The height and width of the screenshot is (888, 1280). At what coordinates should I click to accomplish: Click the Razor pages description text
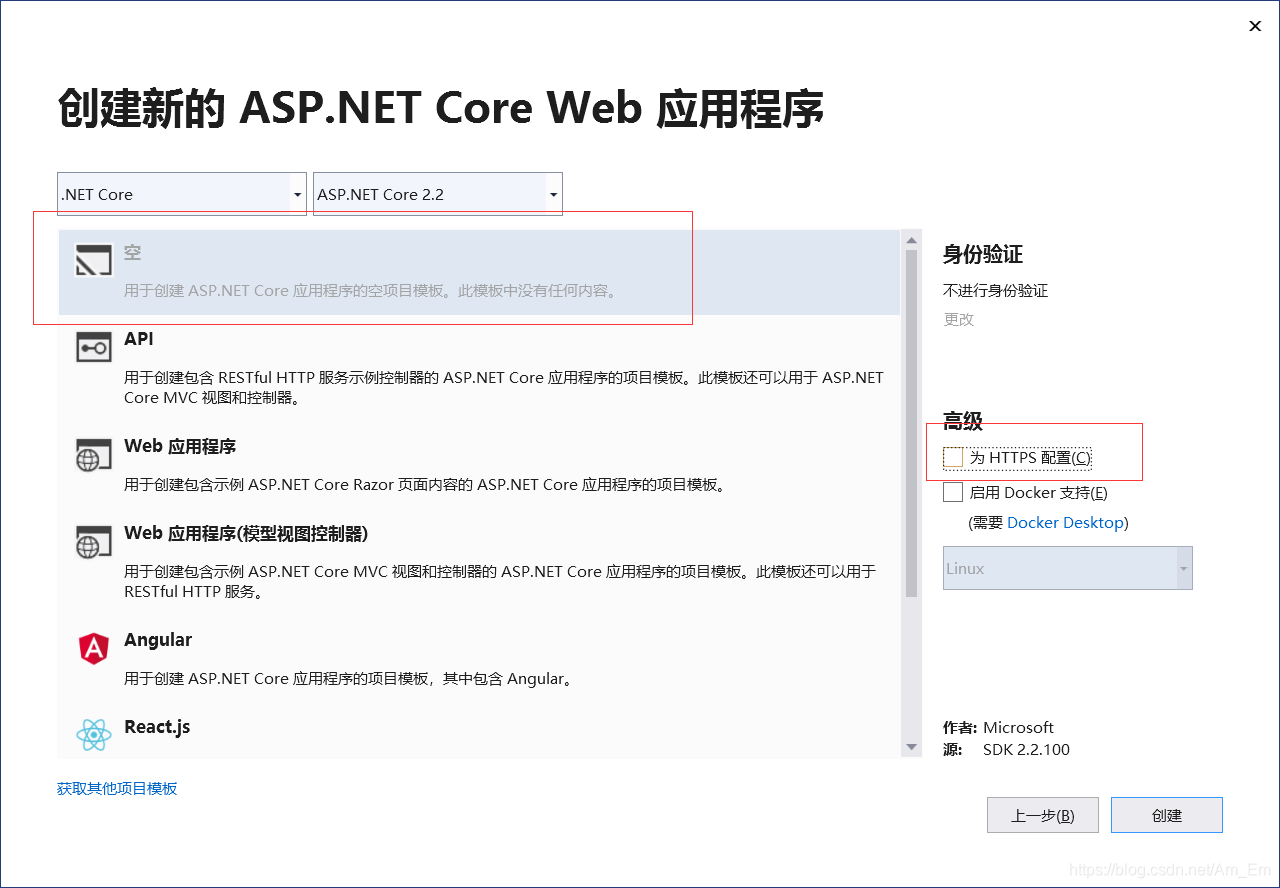[x=425, y=485]
